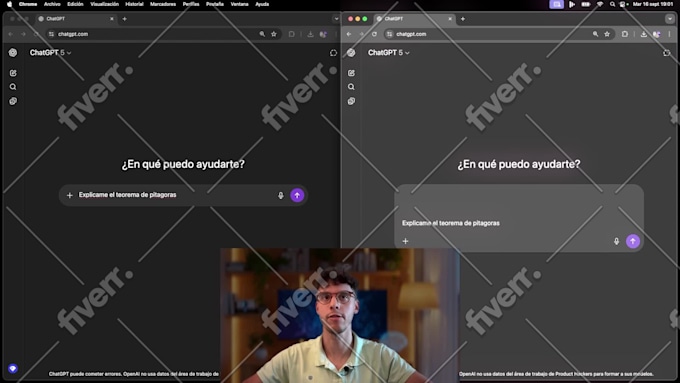Open the Historial menu

(134, 4)
